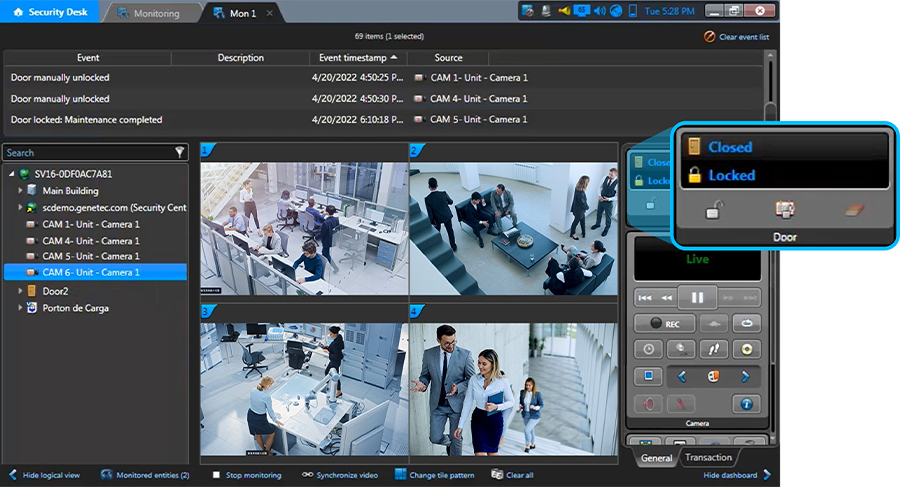The height and width of the screenshot is (487, 900).
Task: Pause the live video playback
Action: click(696, 298)
